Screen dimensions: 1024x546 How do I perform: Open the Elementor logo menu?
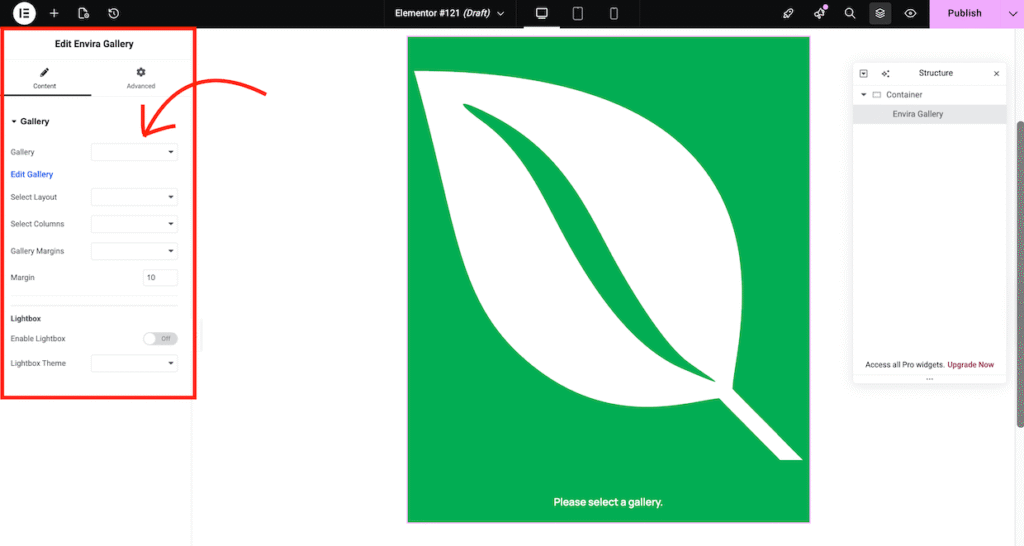[24, 13]
